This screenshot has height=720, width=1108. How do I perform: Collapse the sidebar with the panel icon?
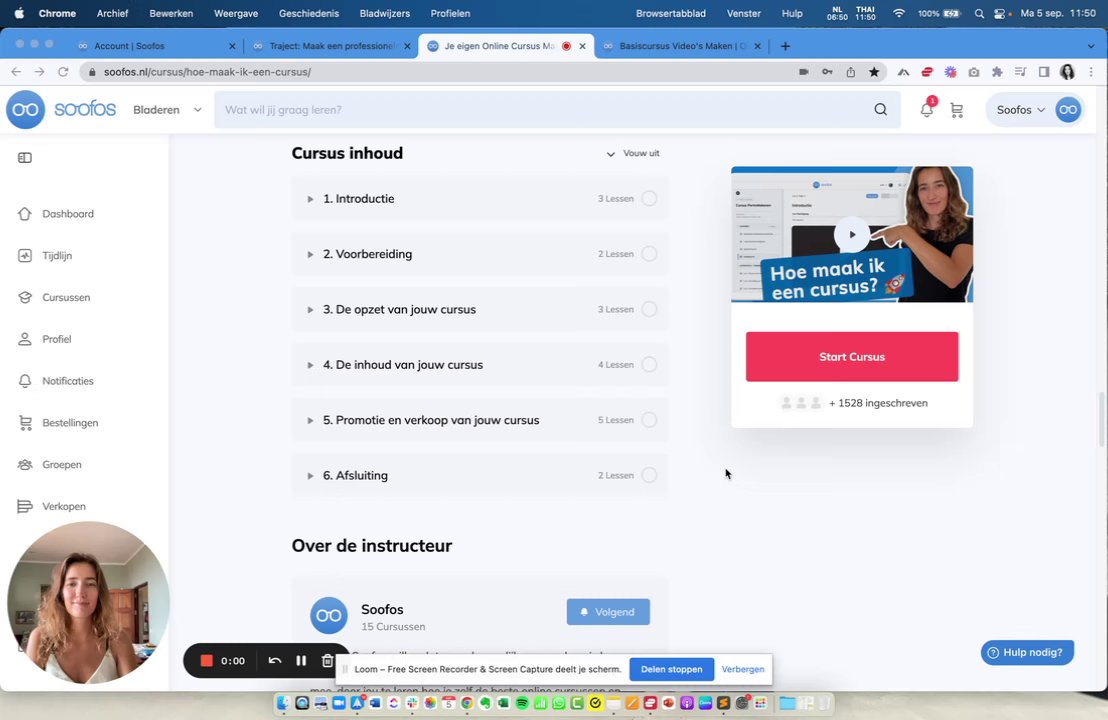pyautogui.click(x=25, y=158)
